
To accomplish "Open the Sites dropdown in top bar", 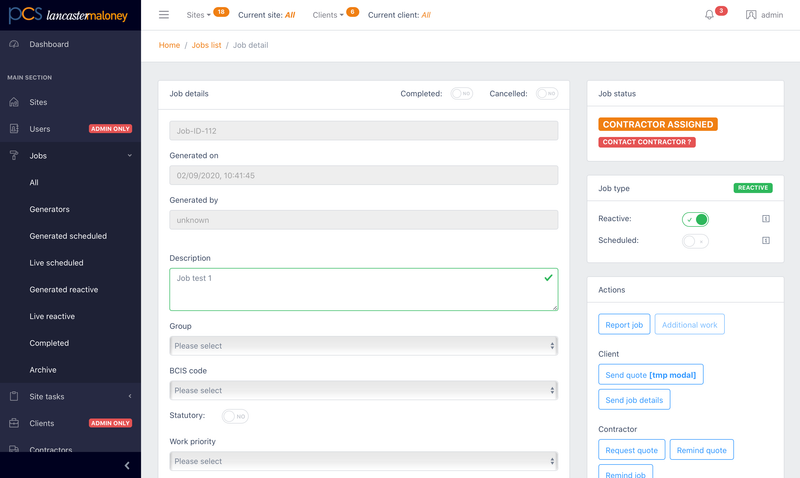I will coord(198,15).
